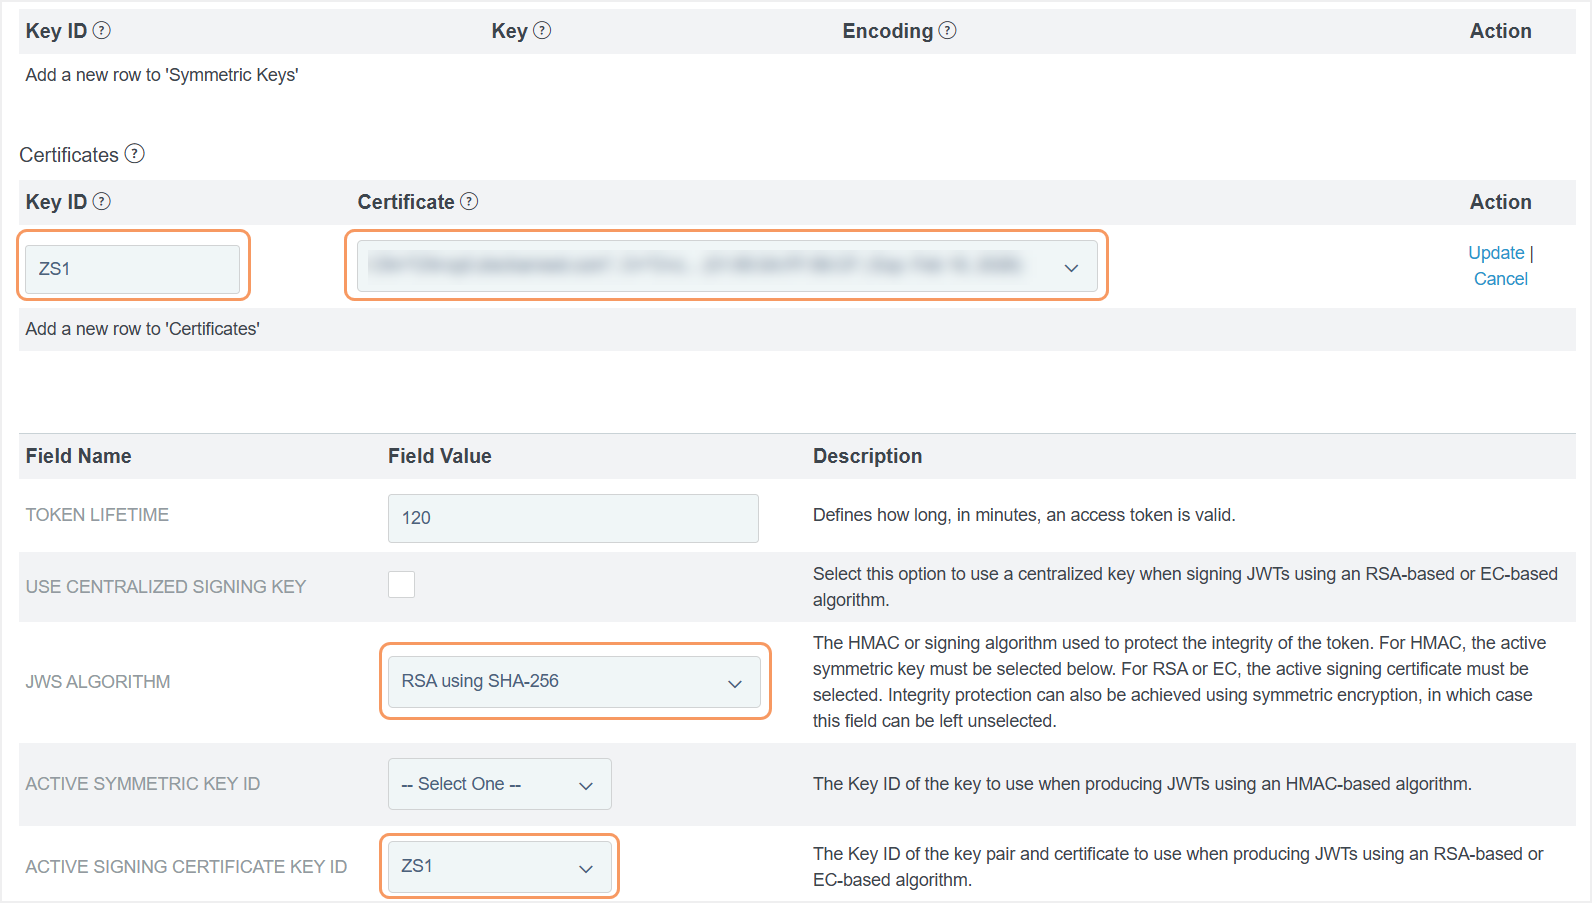
Task: Click help icon beside Encoding header
Action: click(x=947, y=31)
